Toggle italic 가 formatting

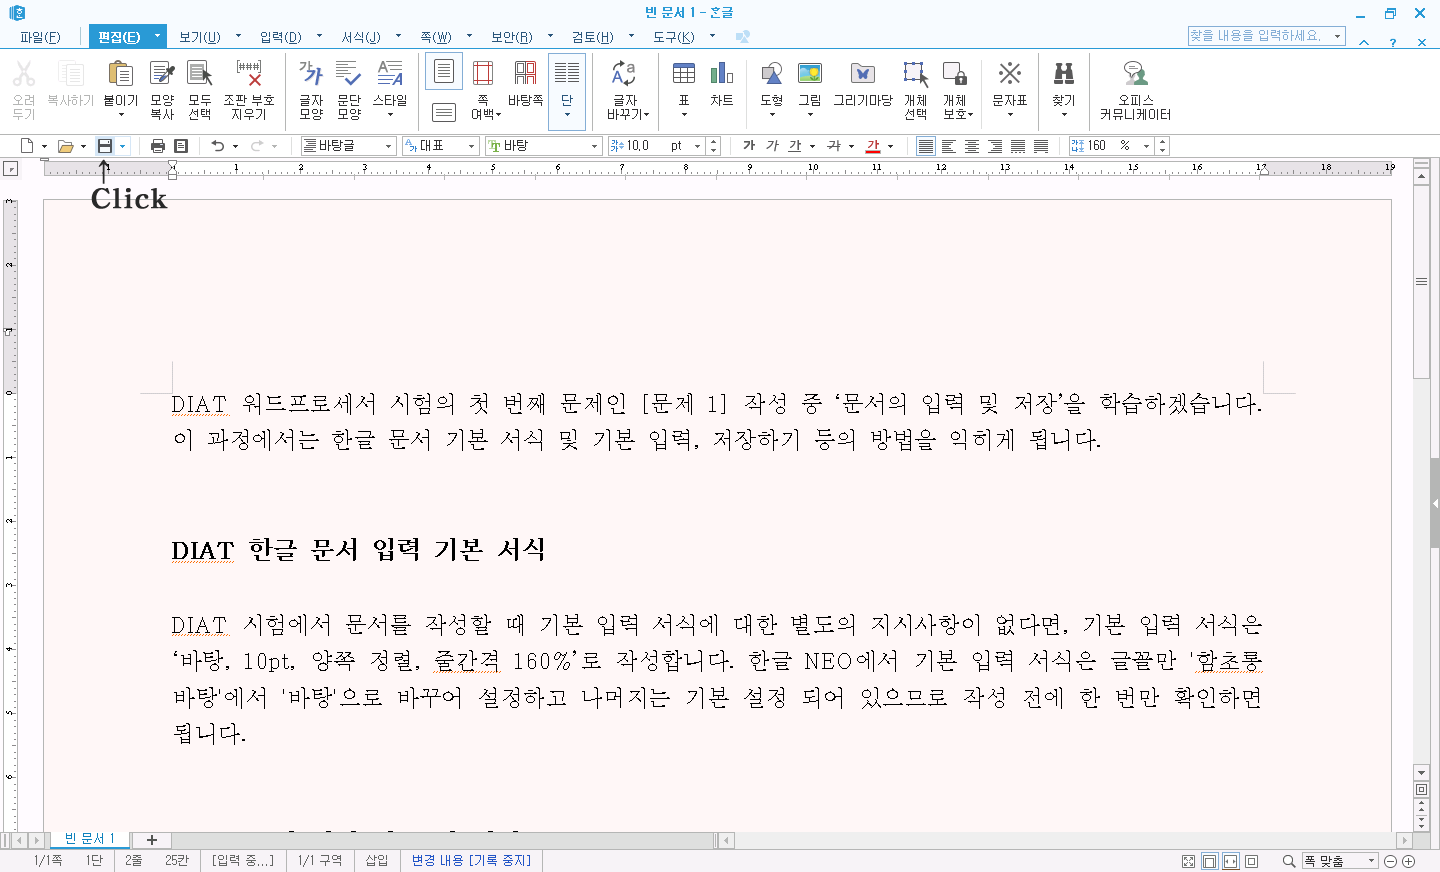pos(772,146)
